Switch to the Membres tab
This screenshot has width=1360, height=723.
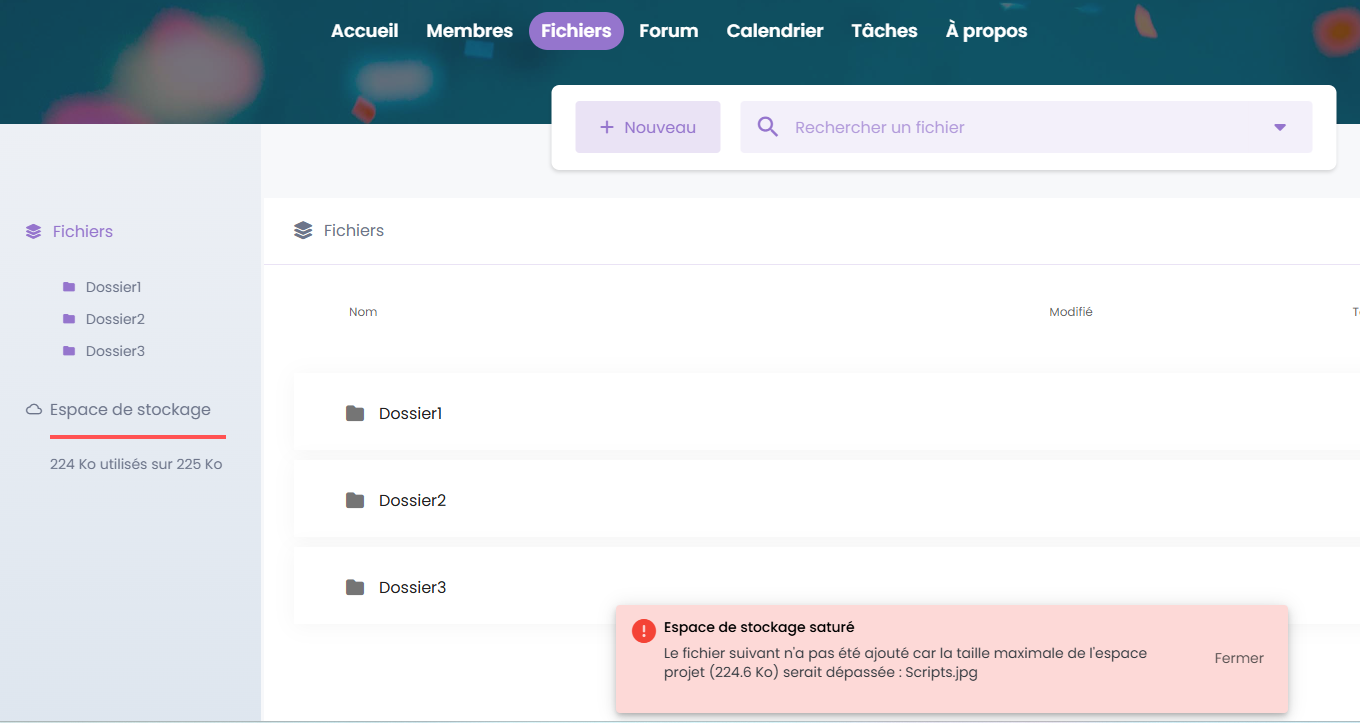[469, 31]
